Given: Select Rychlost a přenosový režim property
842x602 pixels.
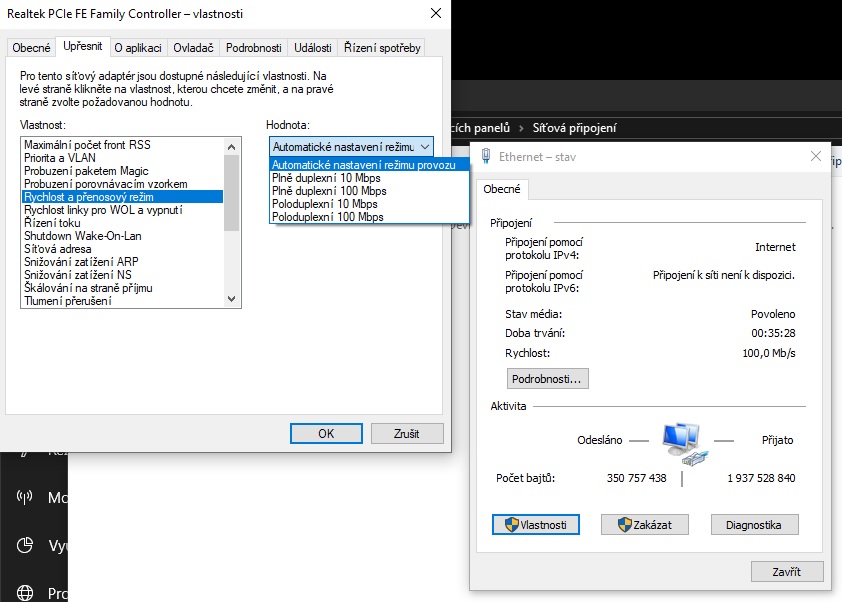Looking at the screenshot, I should pos(122,197).
